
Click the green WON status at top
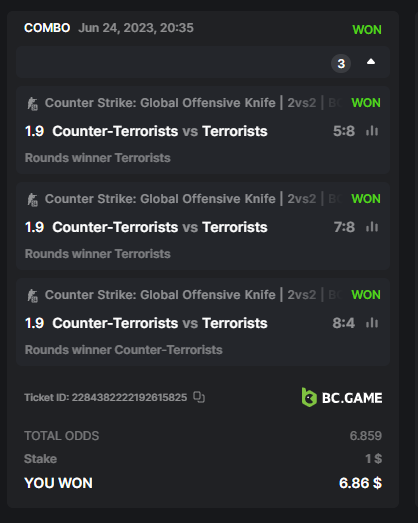367,30
